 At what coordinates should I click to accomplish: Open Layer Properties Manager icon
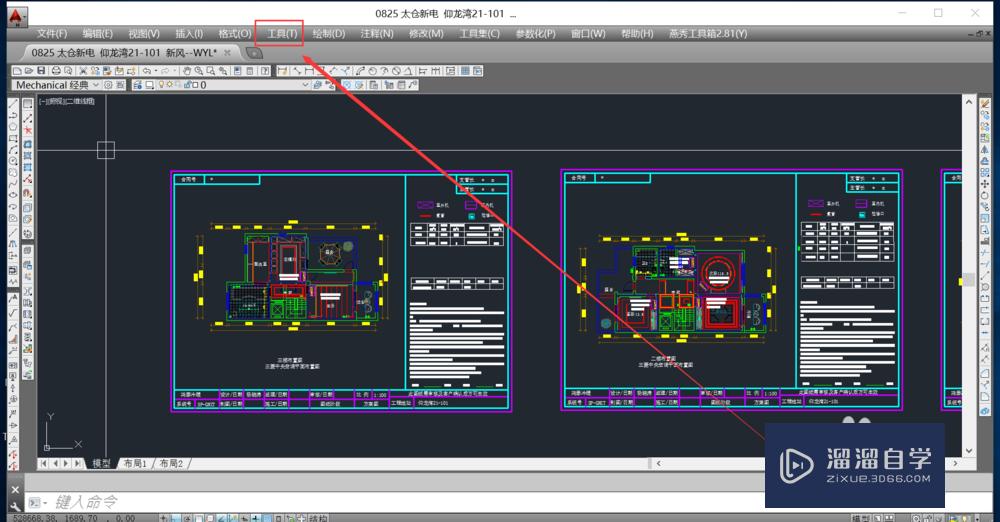(138, 85)
